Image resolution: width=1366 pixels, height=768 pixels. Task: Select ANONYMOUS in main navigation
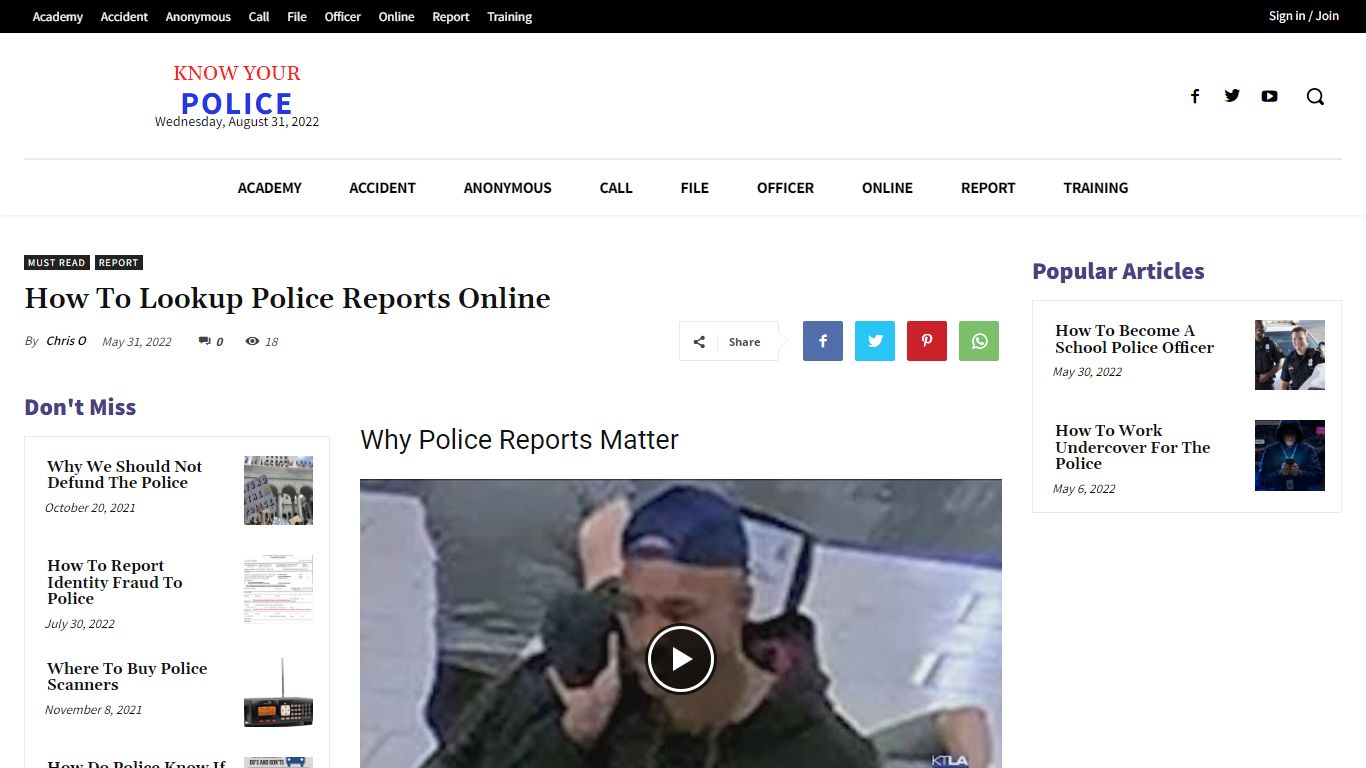508,188
